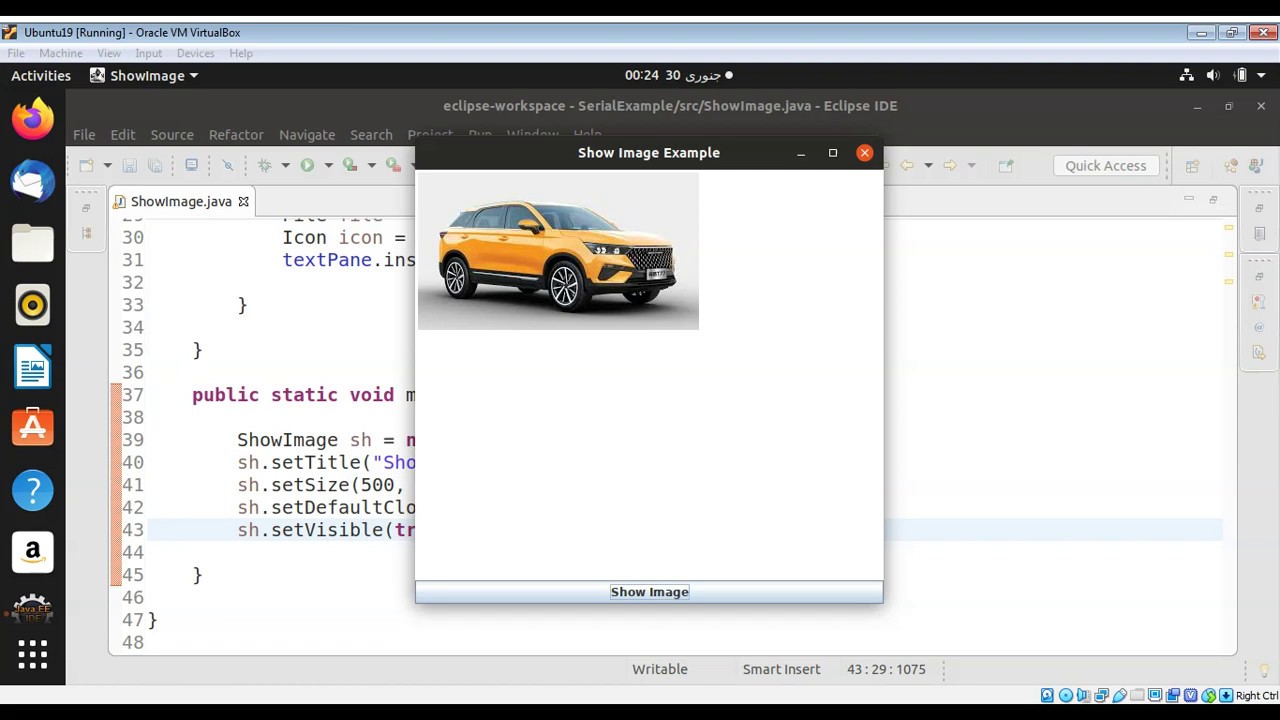
Task: Click the Forward navigation arrow icon
Action: click(950, 165)
